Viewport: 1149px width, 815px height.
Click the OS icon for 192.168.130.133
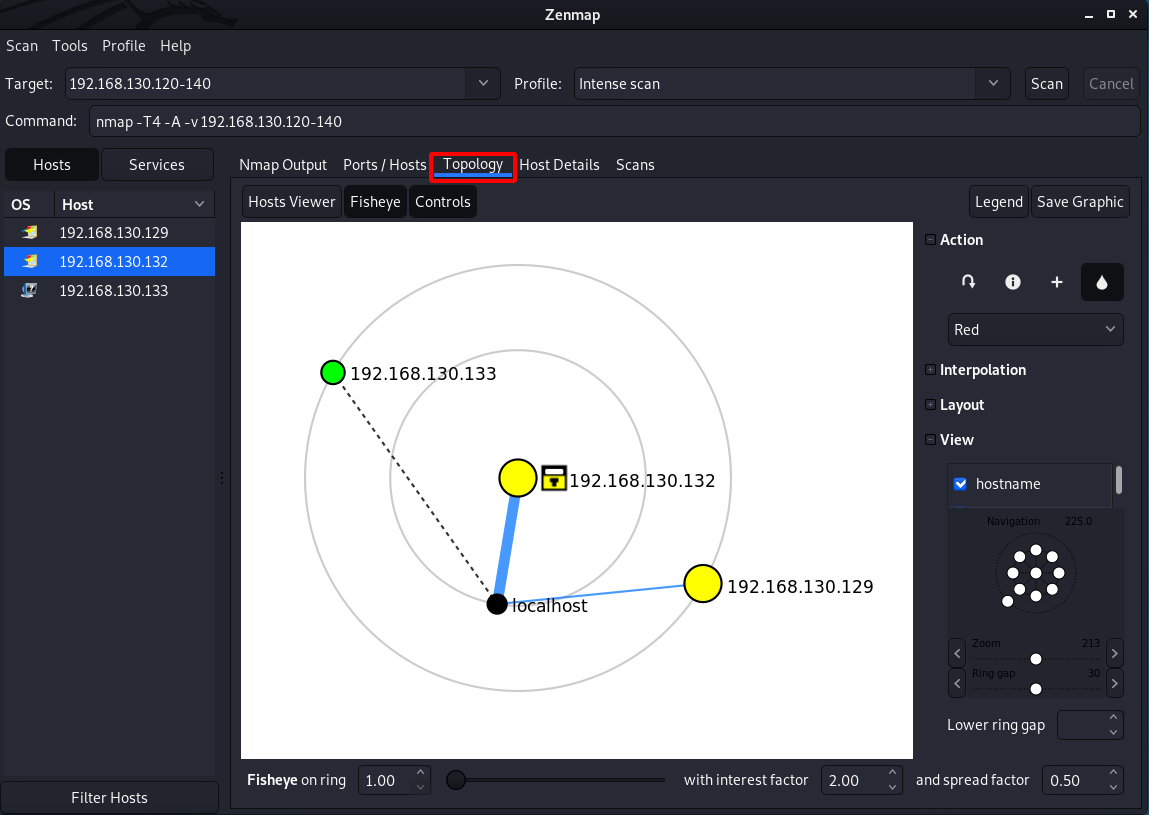click(x=29, y=291)
